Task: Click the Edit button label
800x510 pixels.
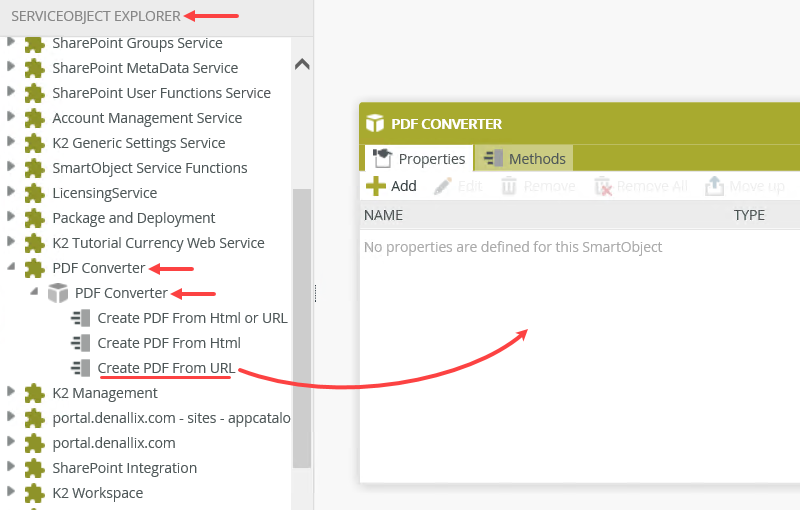Action: coord(470,186)
